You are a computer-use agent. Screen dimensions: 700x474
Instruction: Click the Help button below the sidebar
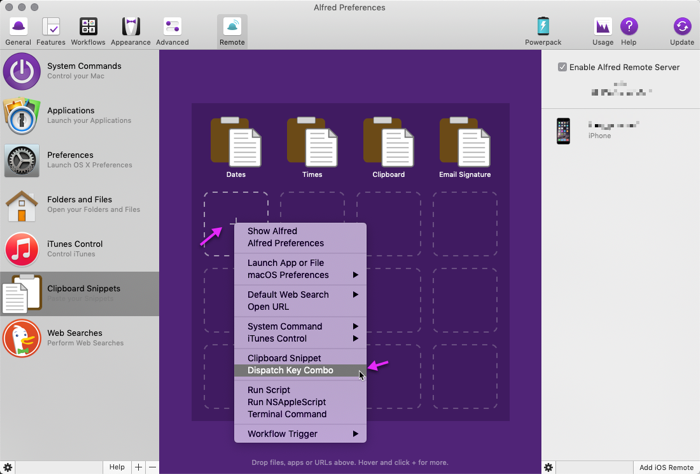pyautogui.click(x=117, y=467)
